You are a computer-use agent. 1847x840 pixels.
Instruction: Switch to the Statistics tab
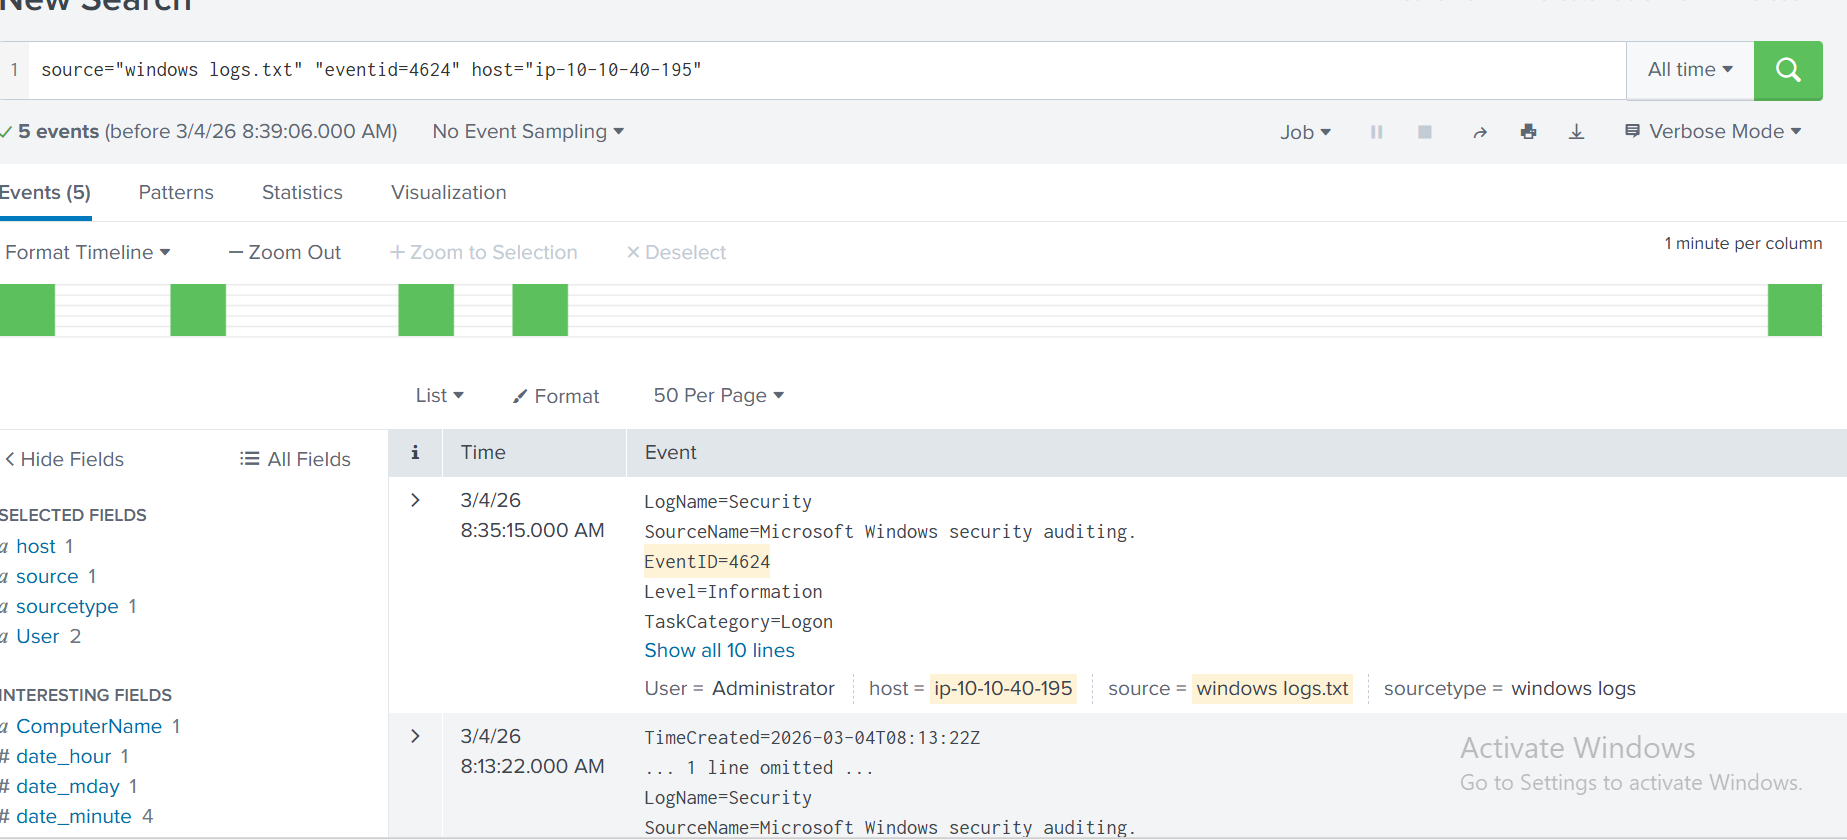(302, 193)
